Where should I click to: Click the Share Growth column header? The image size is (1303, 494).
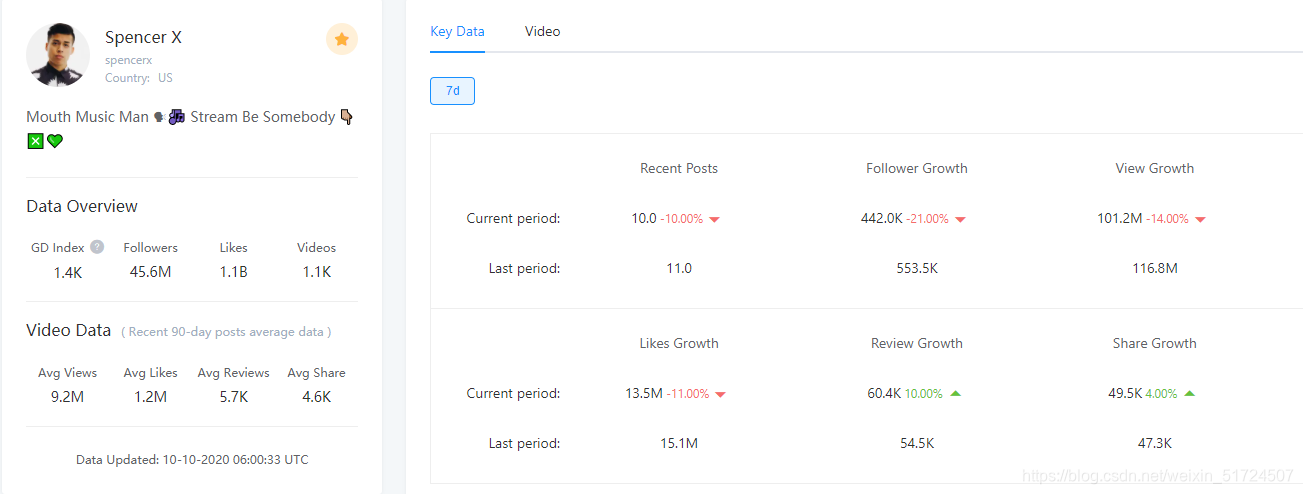click(x=1155, y=343)
